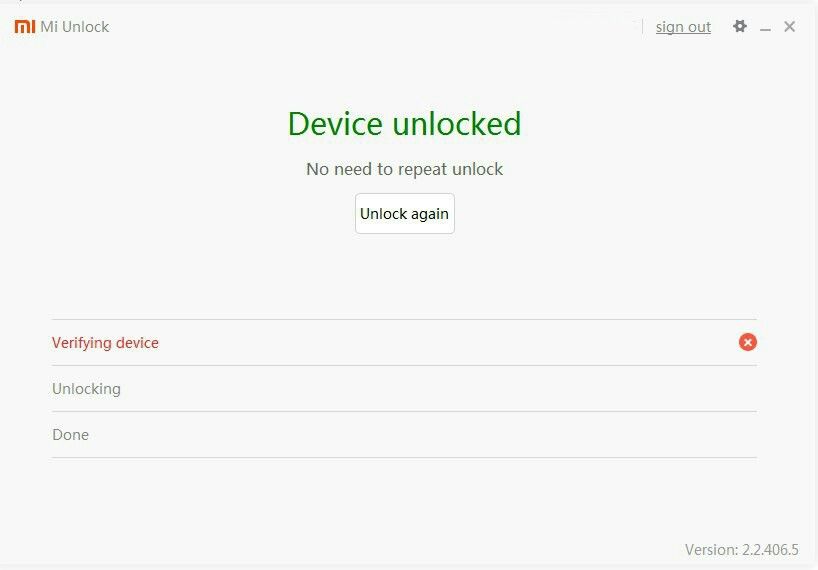This screenshot has height=570, width=818.
Task: Click the blank space right of Done label
Action: click(423, 434)
